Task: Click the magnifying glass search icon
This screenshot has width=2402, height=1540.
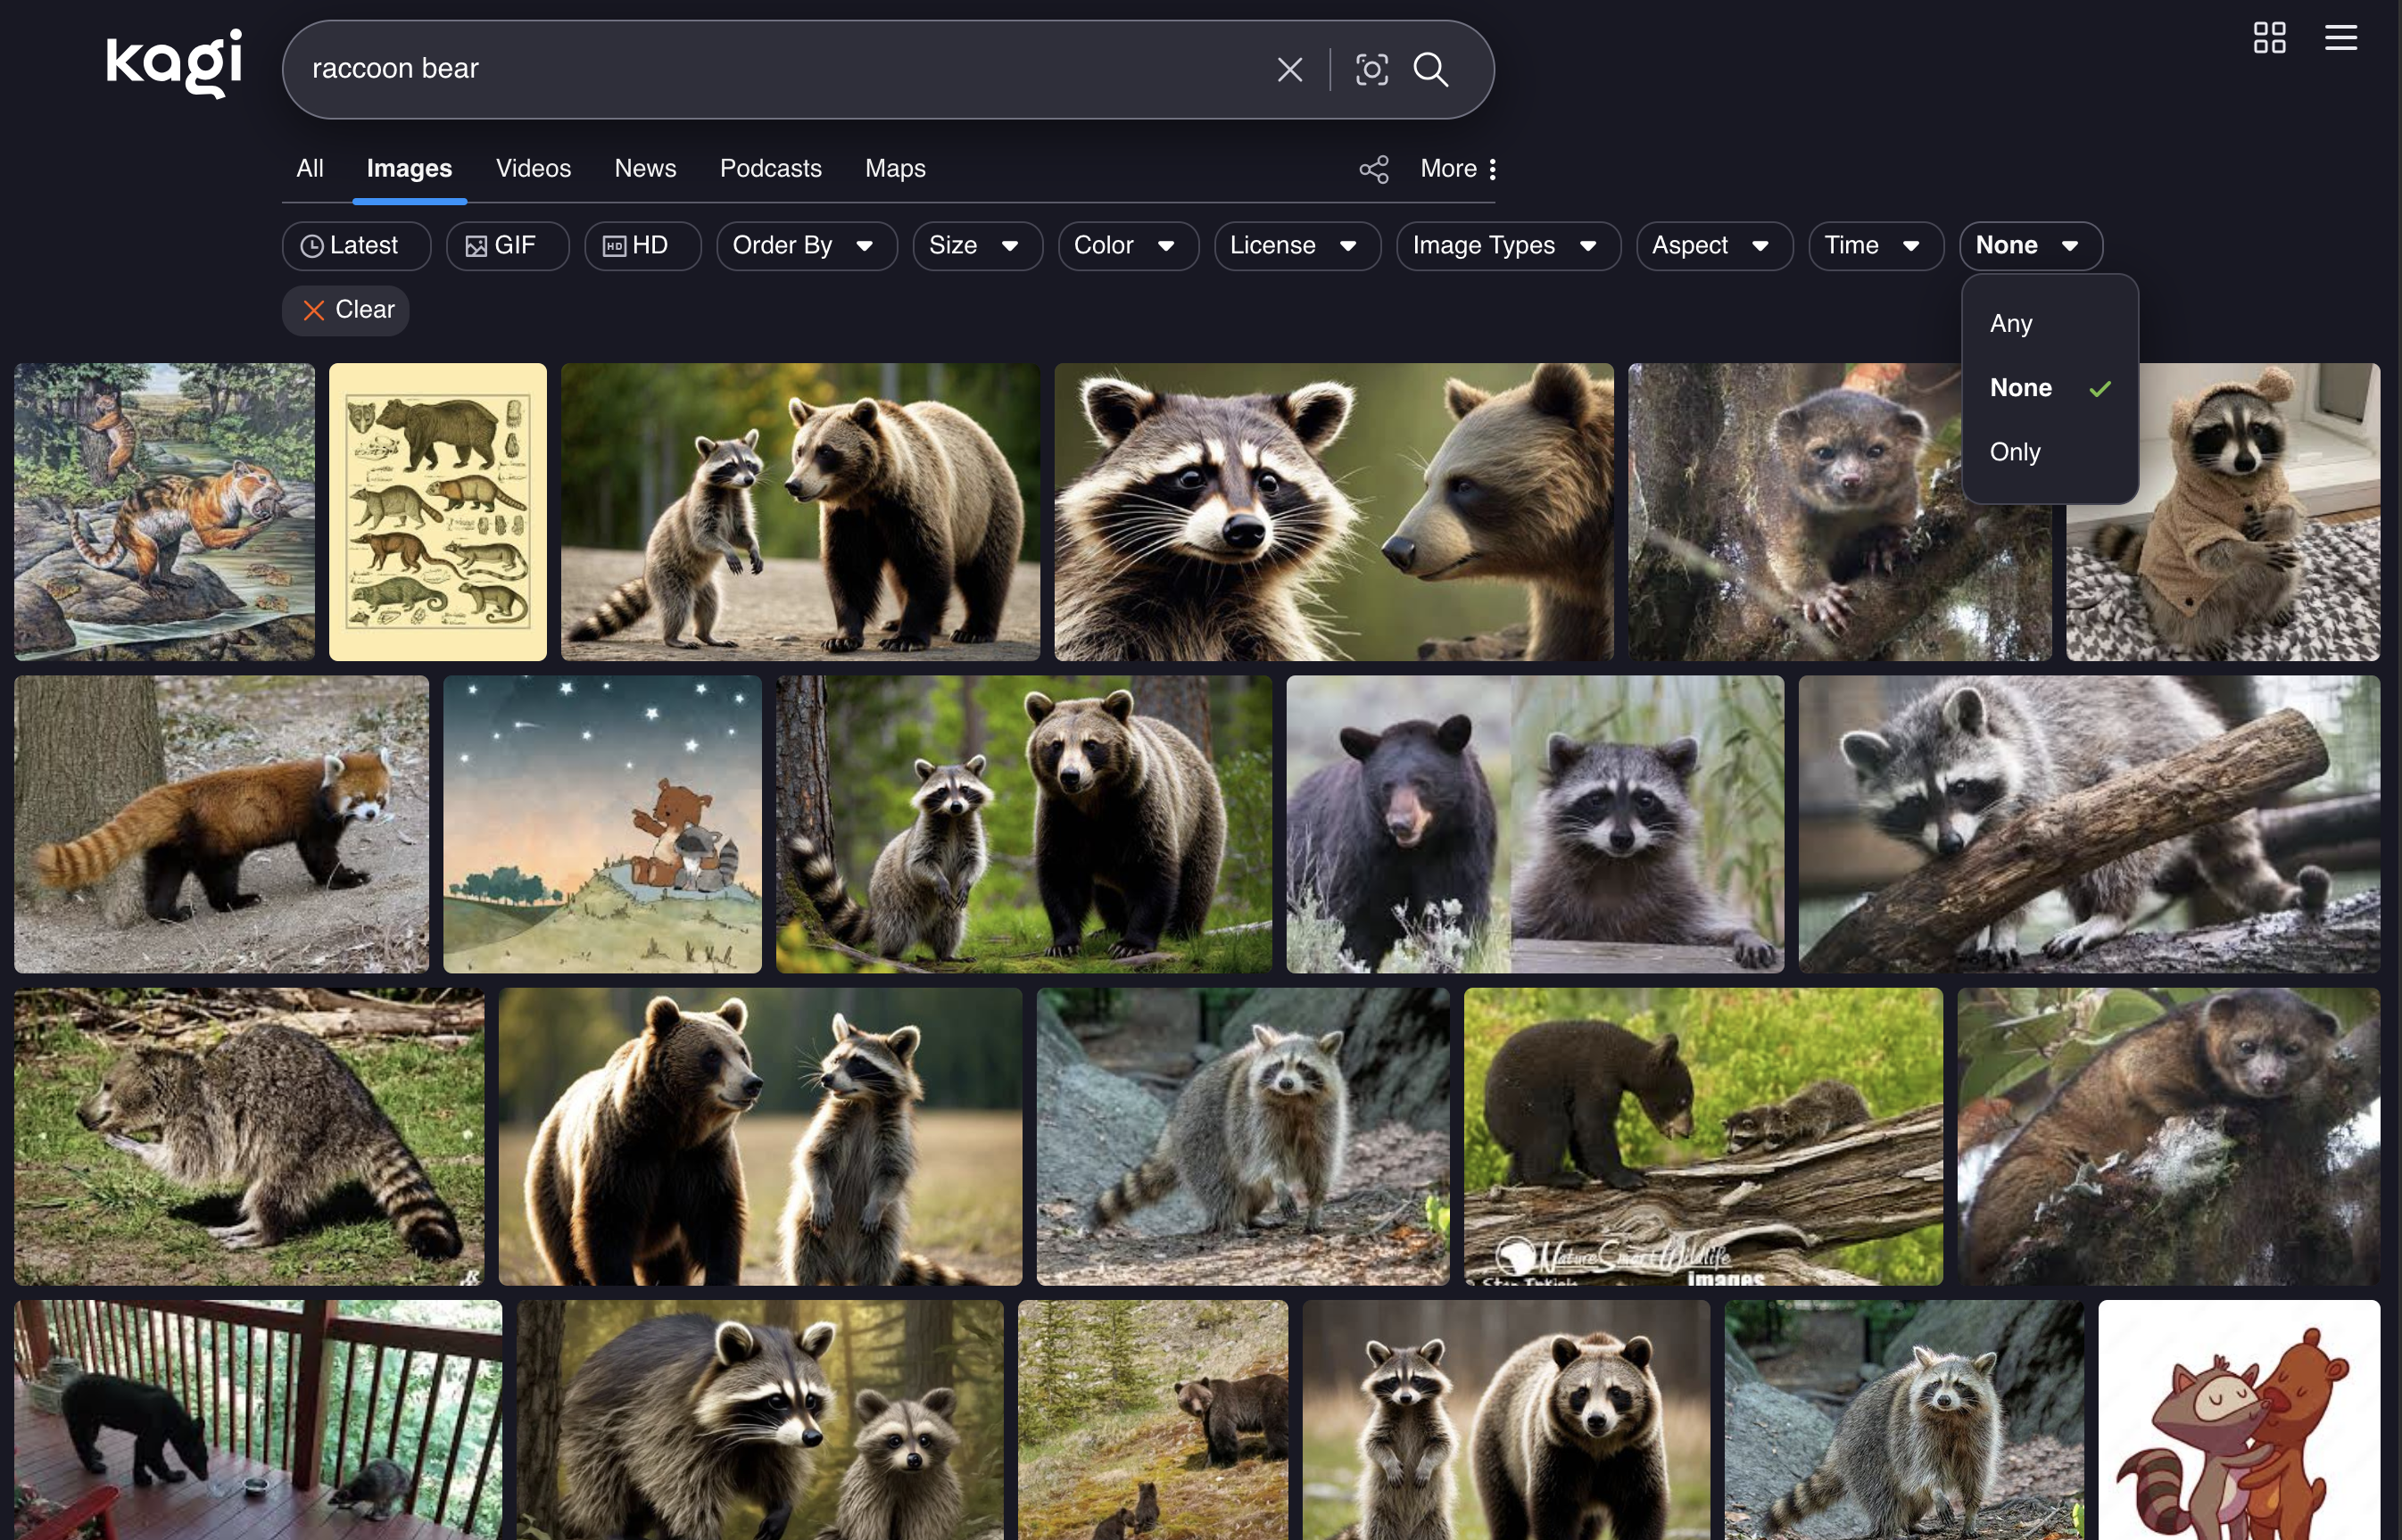Action: (1431, 70)
